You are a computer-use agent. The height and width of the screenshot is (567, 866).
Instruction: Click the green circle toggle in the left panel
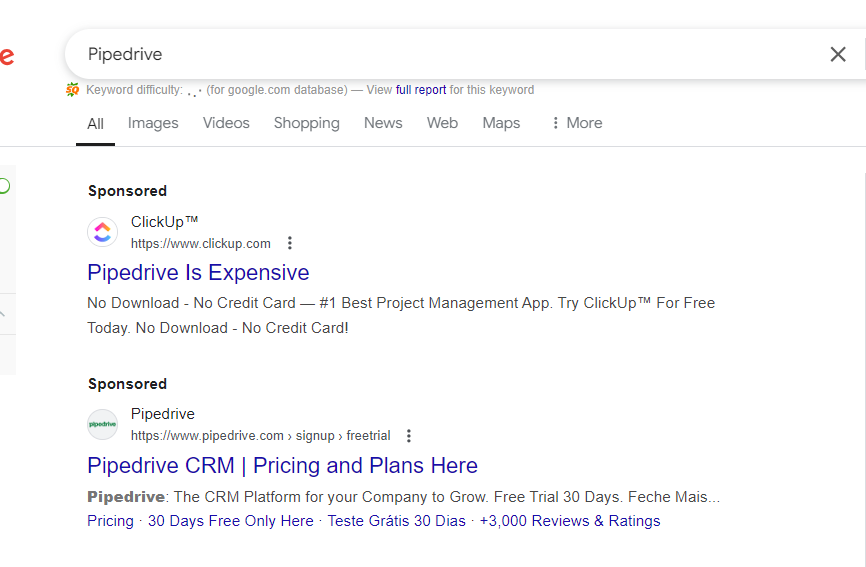tap(4, 186)
